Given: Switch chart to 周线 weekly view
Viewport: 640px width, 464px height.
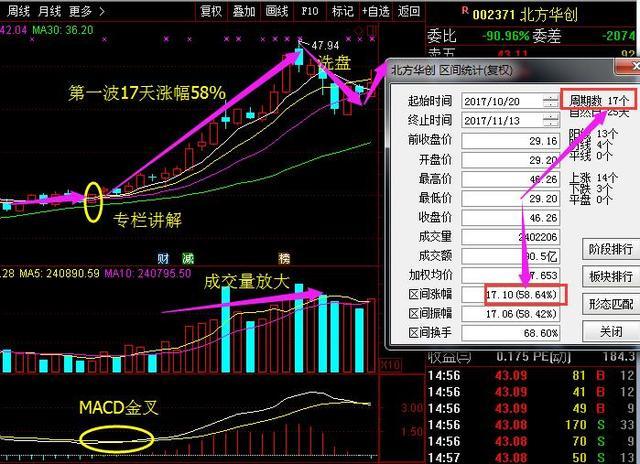Looking at the screenshot, I should pos(18,11).
